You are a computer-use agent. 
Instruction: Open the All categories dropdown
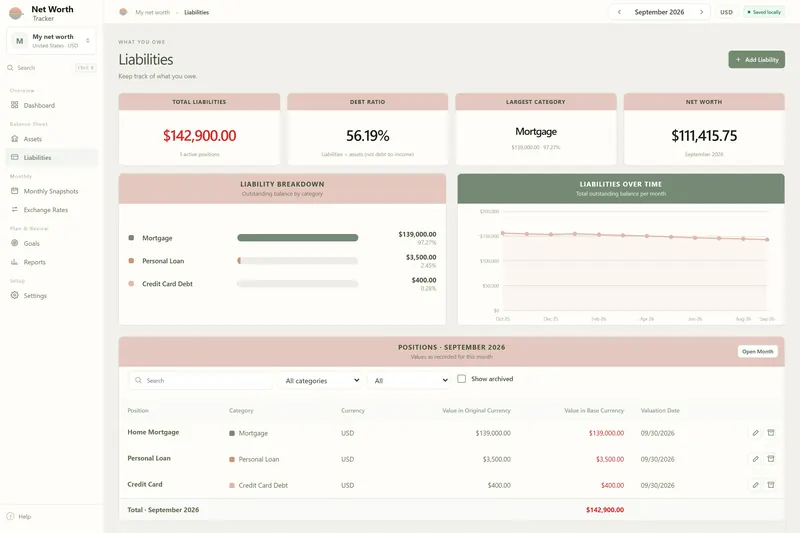click(x=322, y=380)
